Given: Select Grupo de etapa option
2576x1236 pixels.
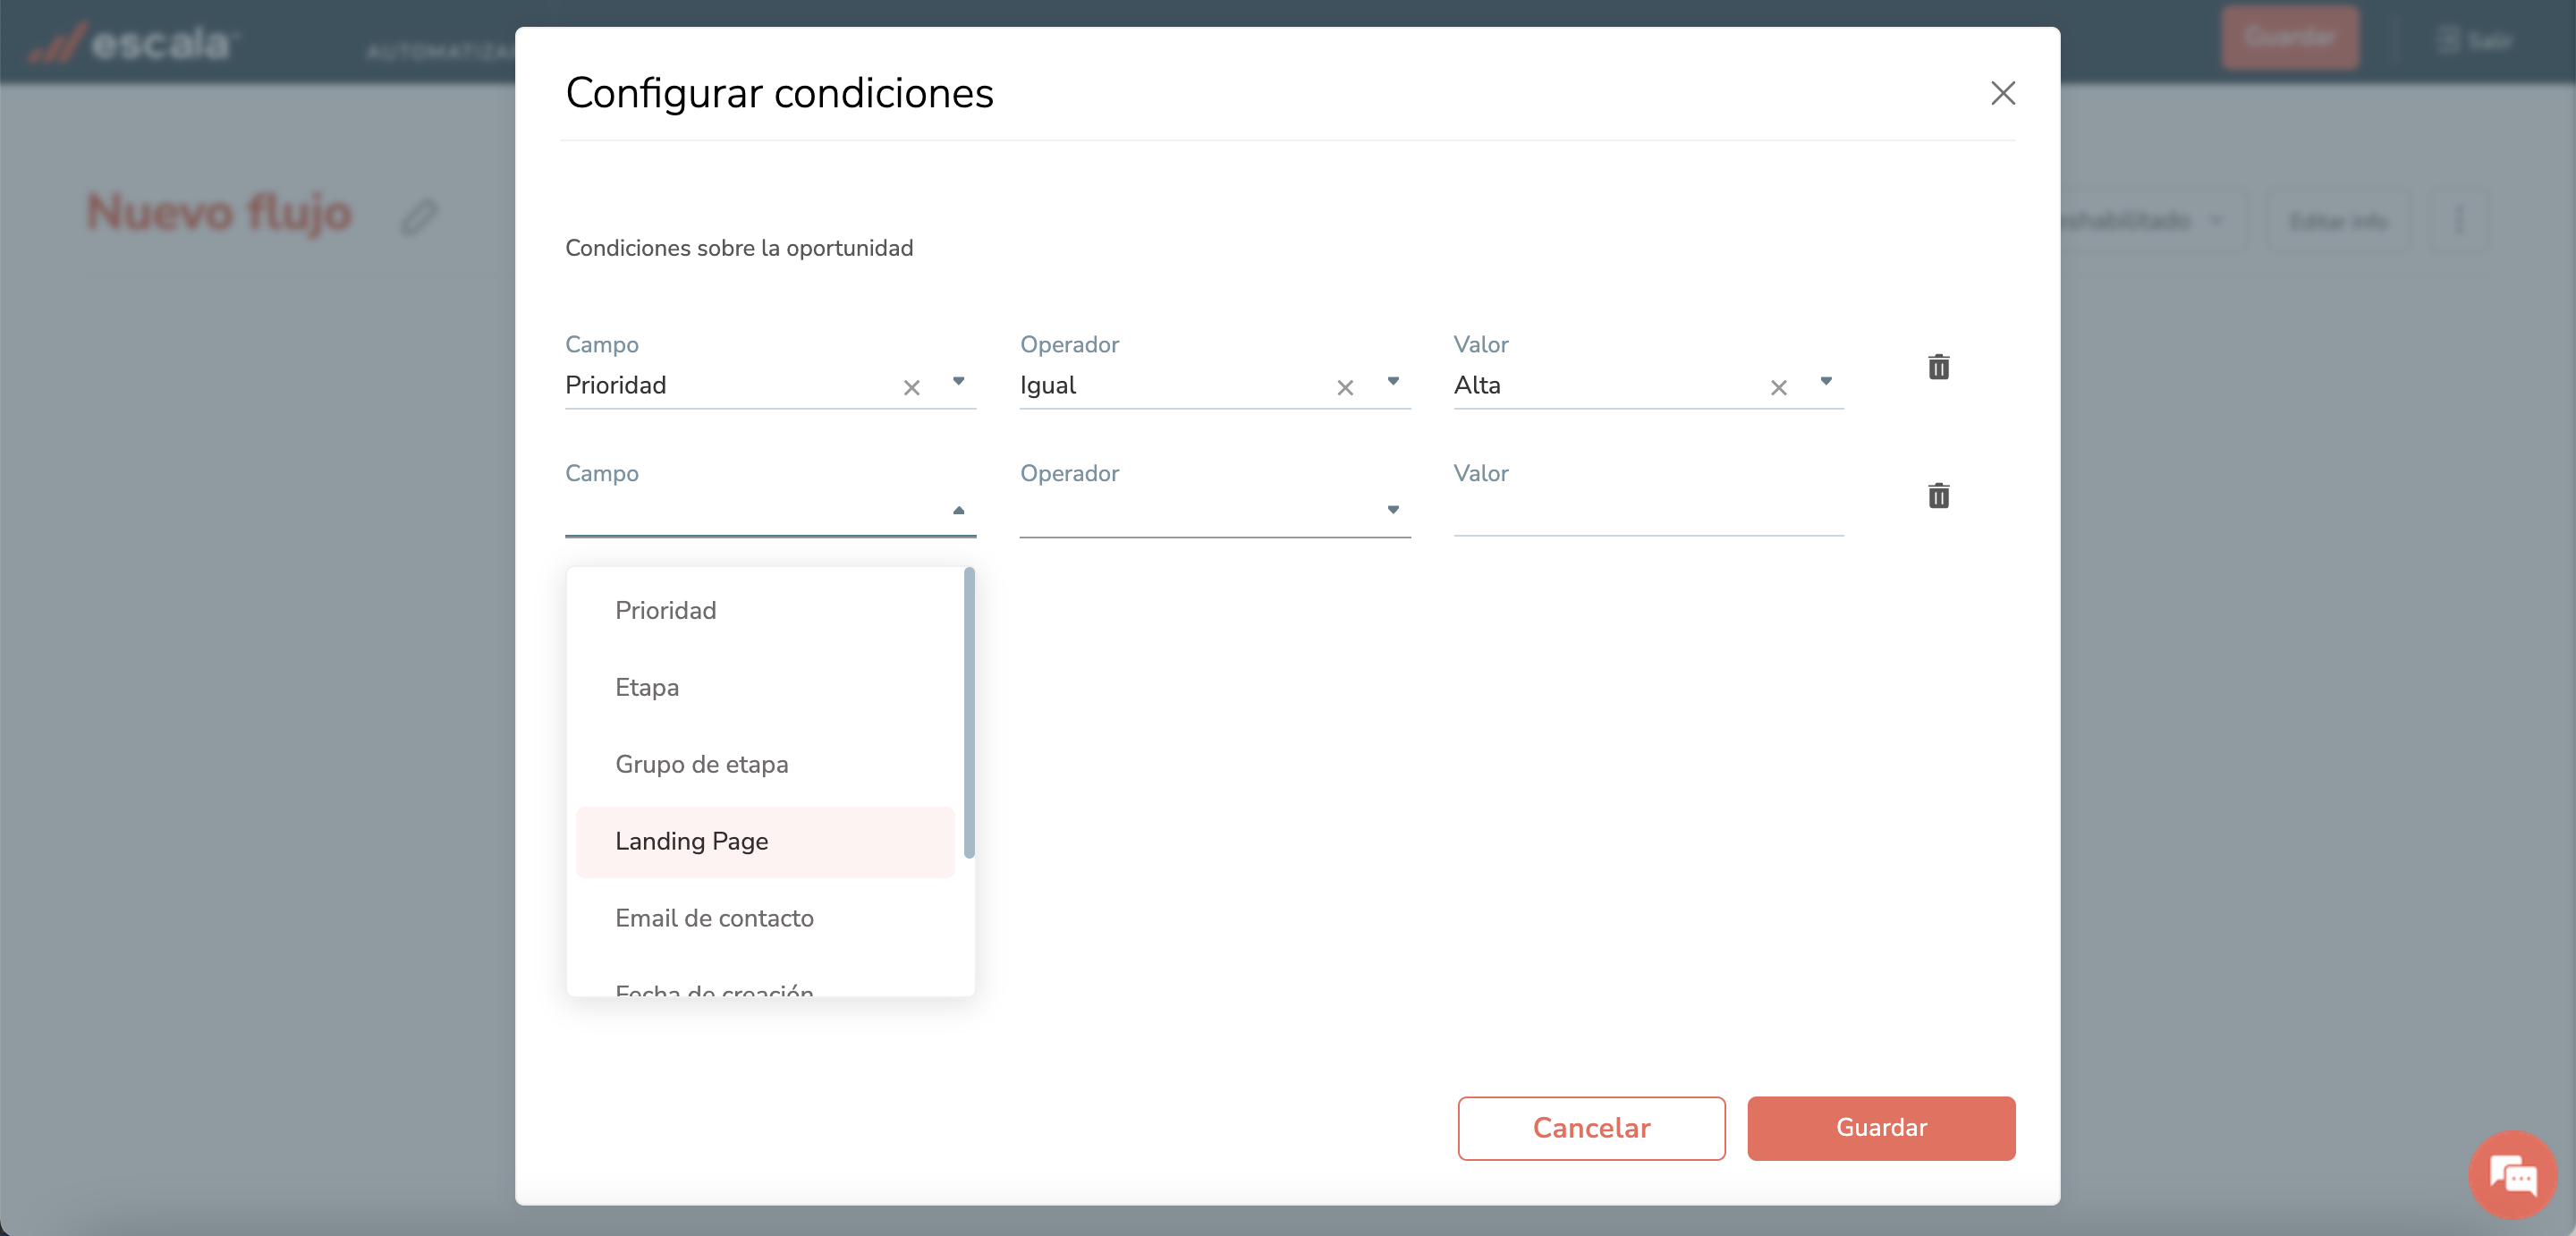Looking at the screenshot, I should pos(765,764).
